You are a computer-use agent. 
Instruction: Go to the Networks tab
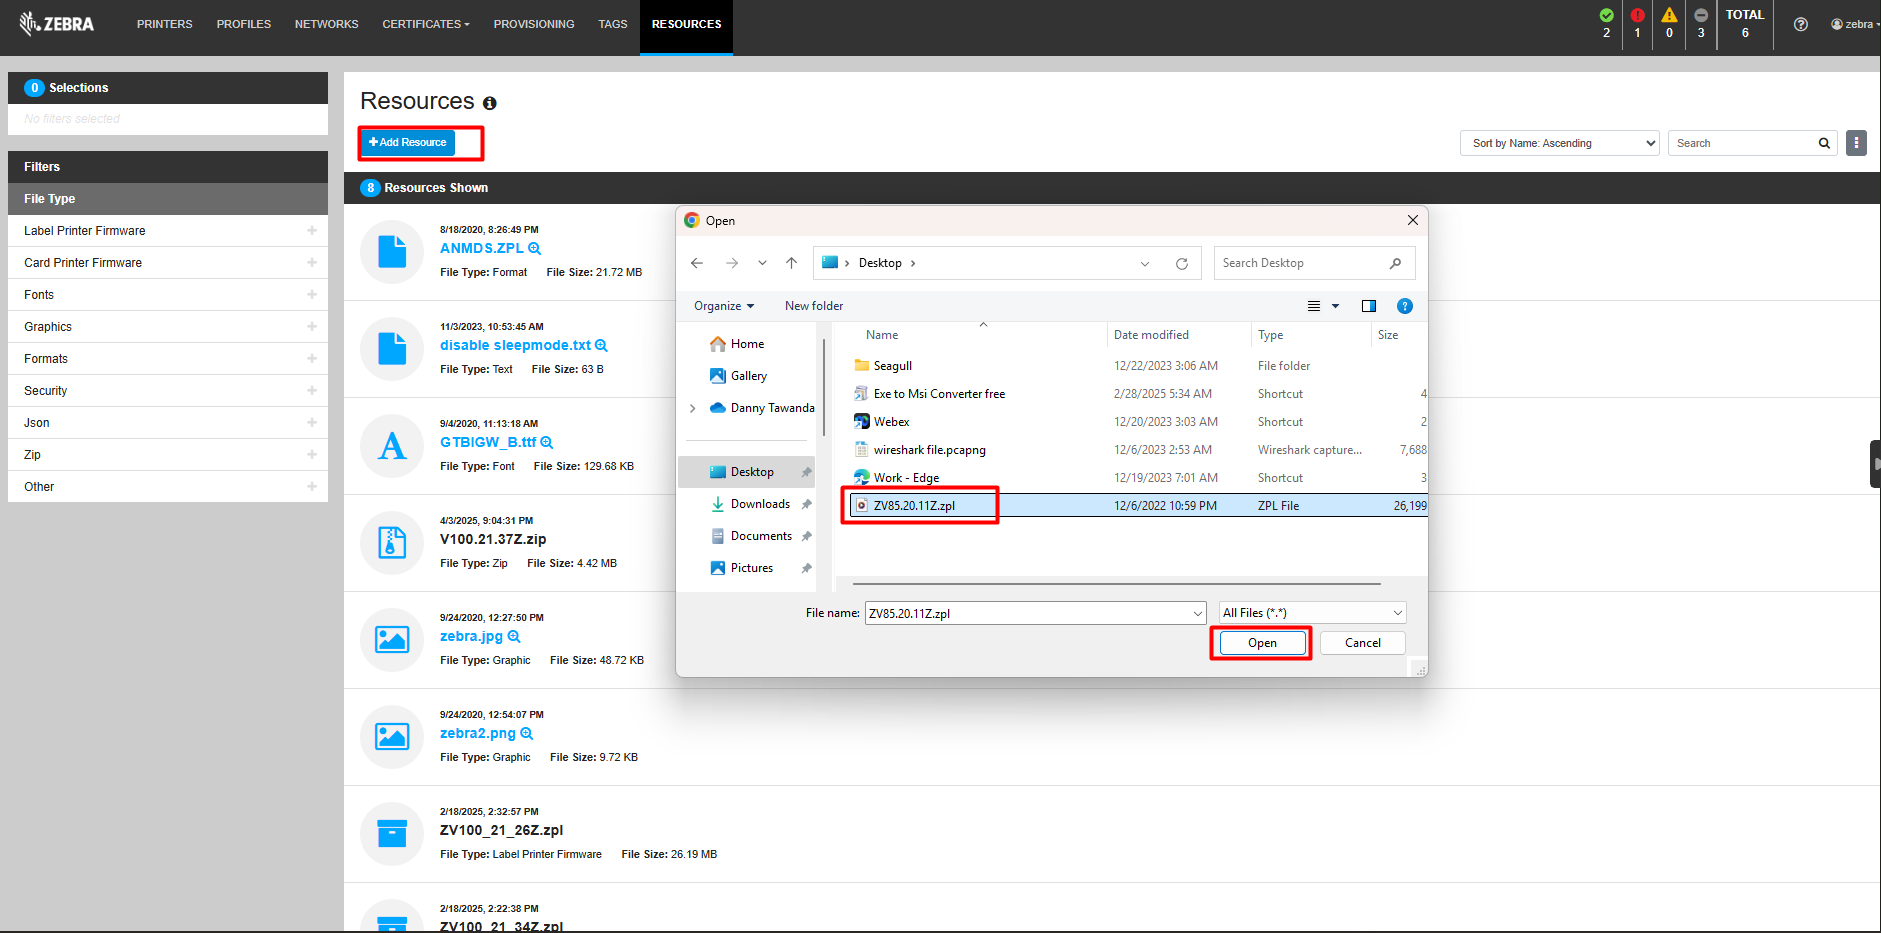pyautogui.click(x=326, y=24)
